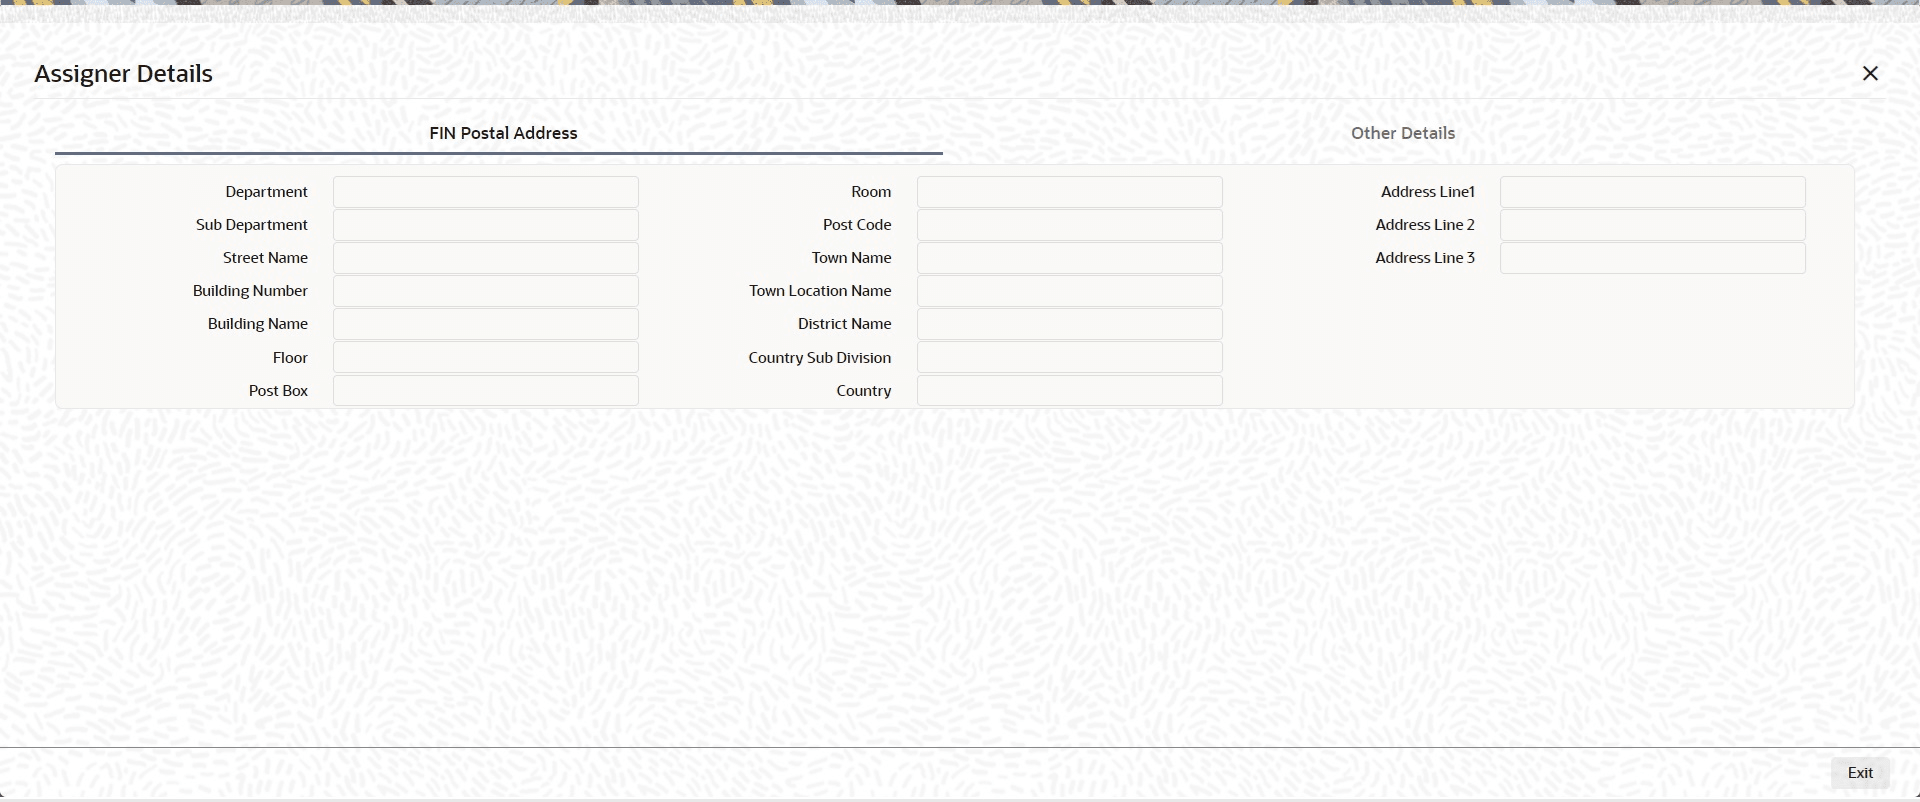Viewport: 1920px width, 802px height.
Task: Click the Town Location Name label
Action: pyautogui.click(x=820, y=291)
